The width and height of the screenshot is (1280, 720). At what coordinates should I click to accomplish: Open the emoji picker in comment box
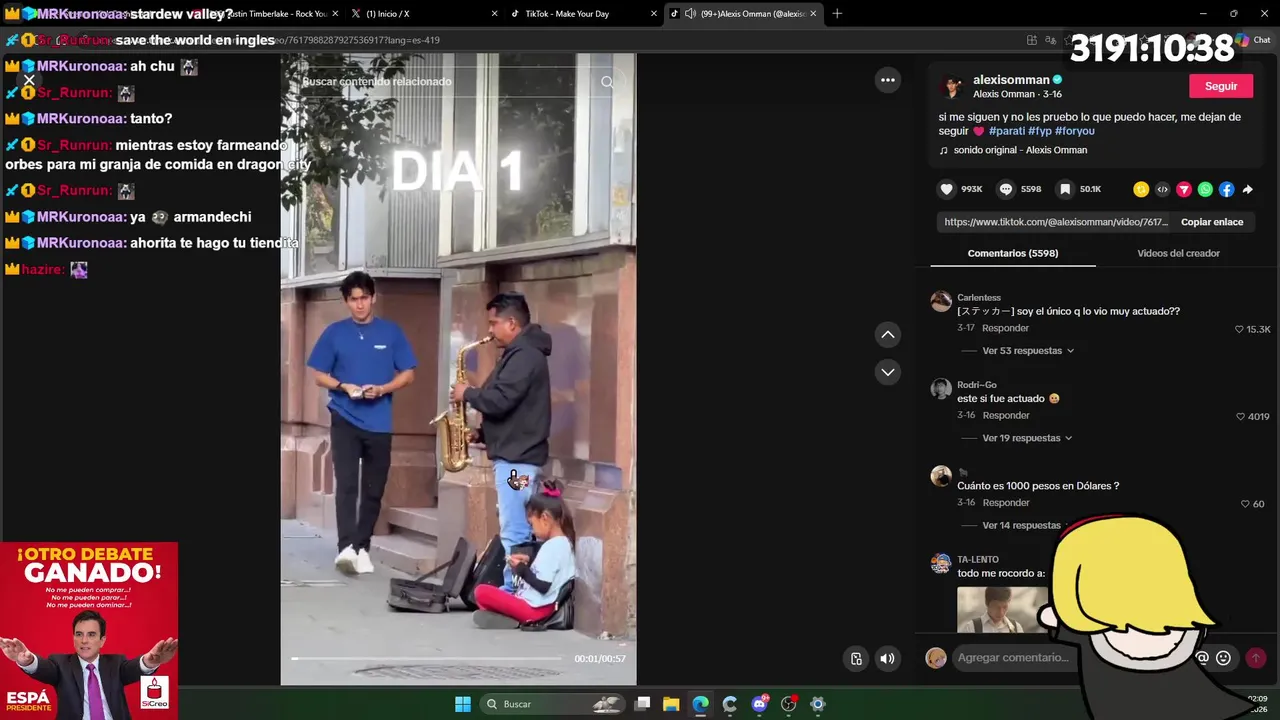(1223, 658)
